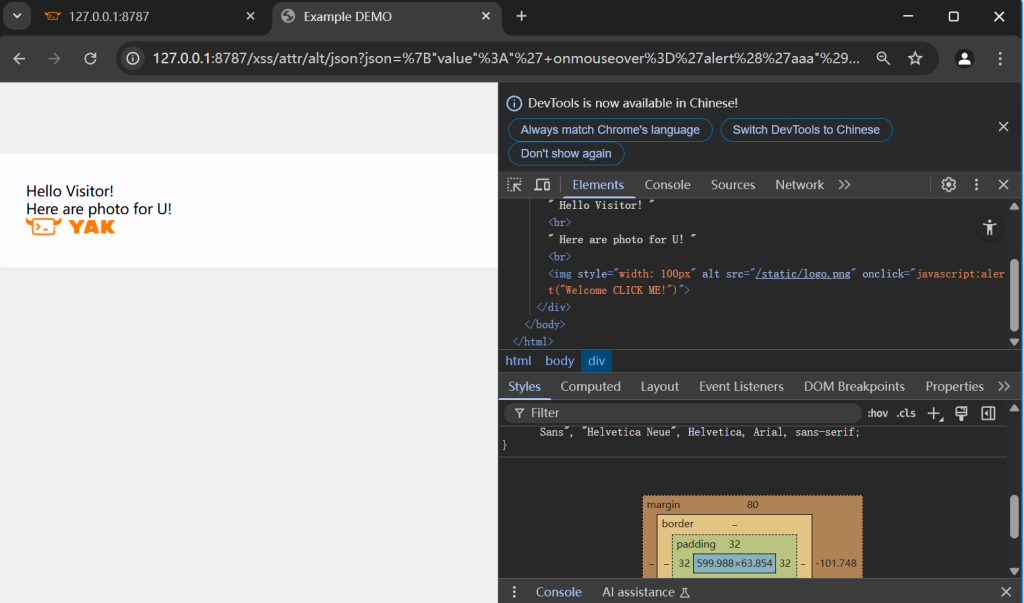Open the Chrome profile avatar icon
Image resolution: width=1024 pixels, height=603 pixels.
tap(964, 59)
